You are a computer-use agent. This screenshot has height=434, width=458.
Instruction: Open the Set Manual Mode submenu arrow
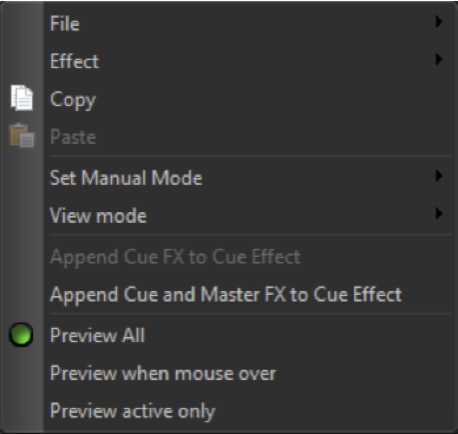pos(439,176)
